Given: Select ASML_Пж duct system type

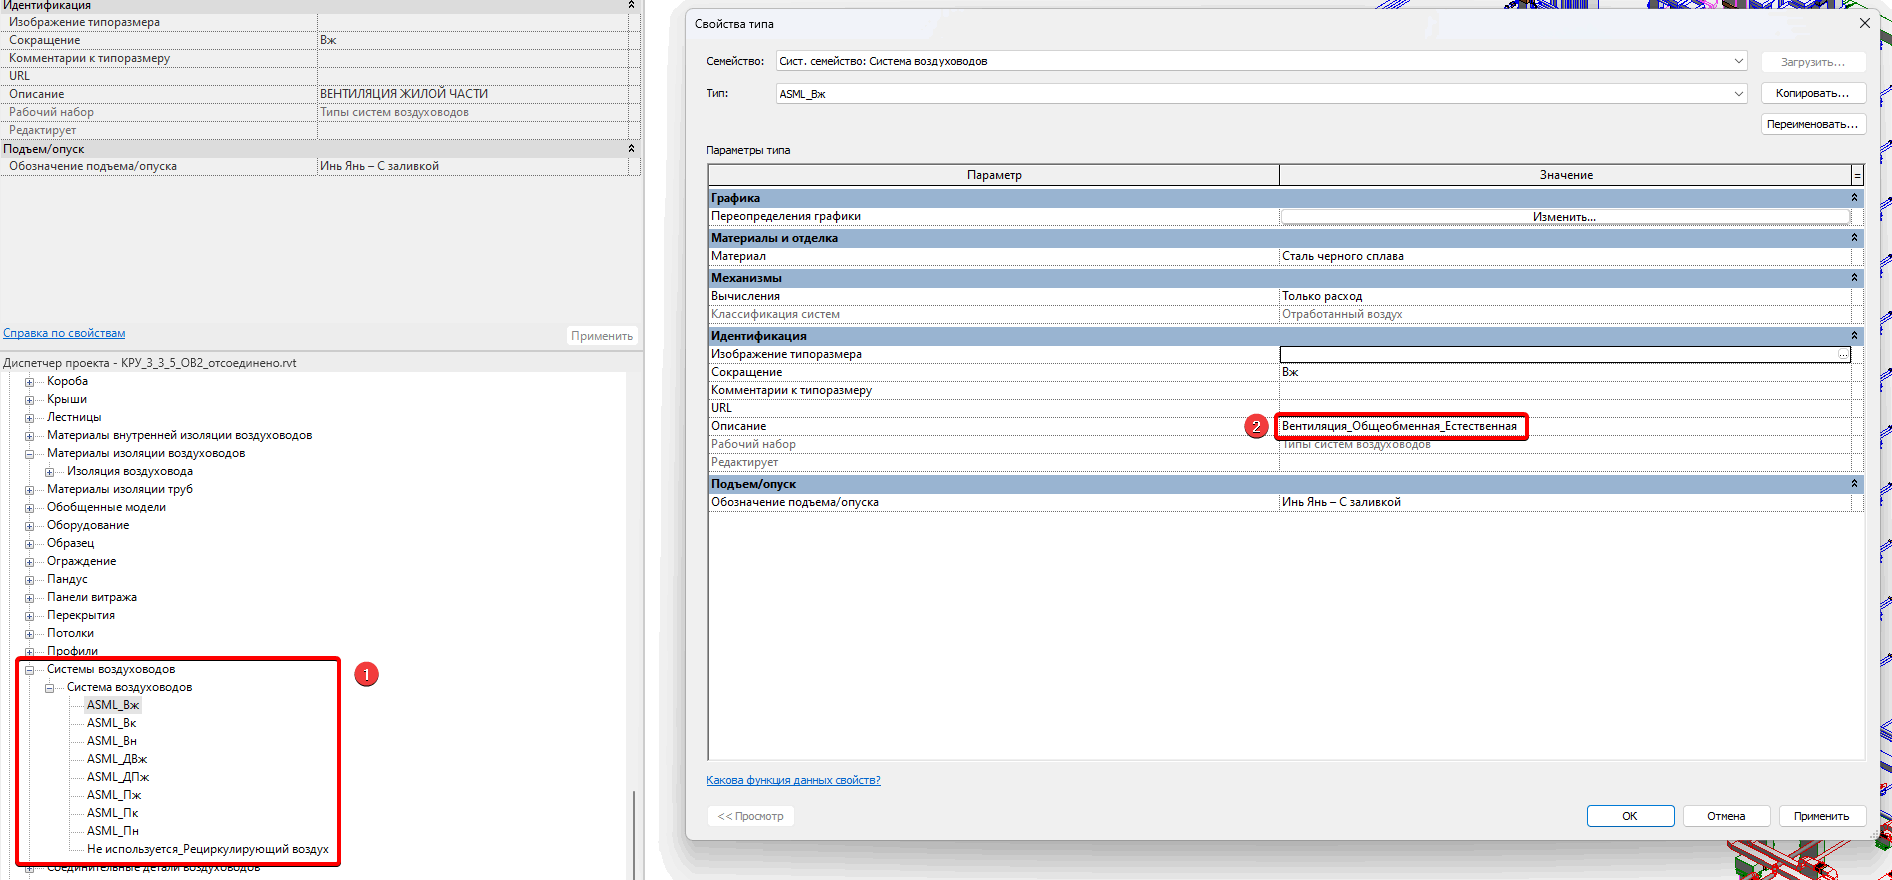Looking at the screenshot, I should click(x=114, y=795).
